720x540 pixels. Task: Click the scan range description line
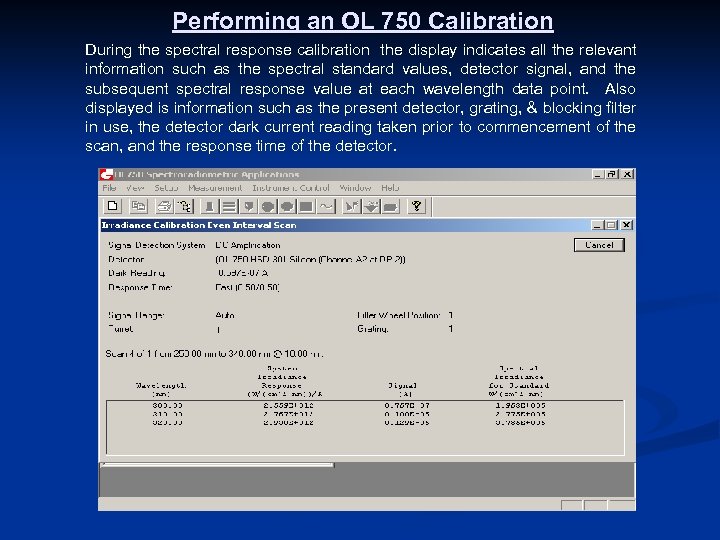[x=214, y=354]
